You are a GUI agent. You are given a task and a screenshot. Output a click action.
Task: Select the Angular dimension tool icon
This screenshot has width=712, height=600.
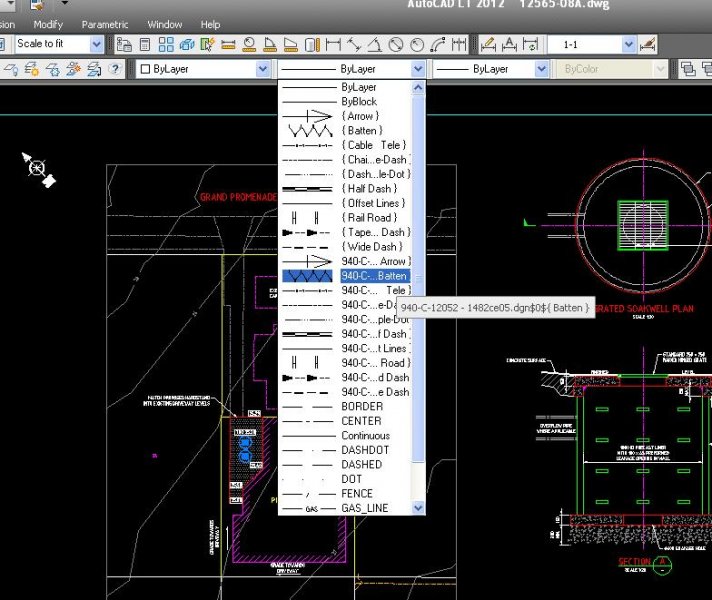click(376, 44)
